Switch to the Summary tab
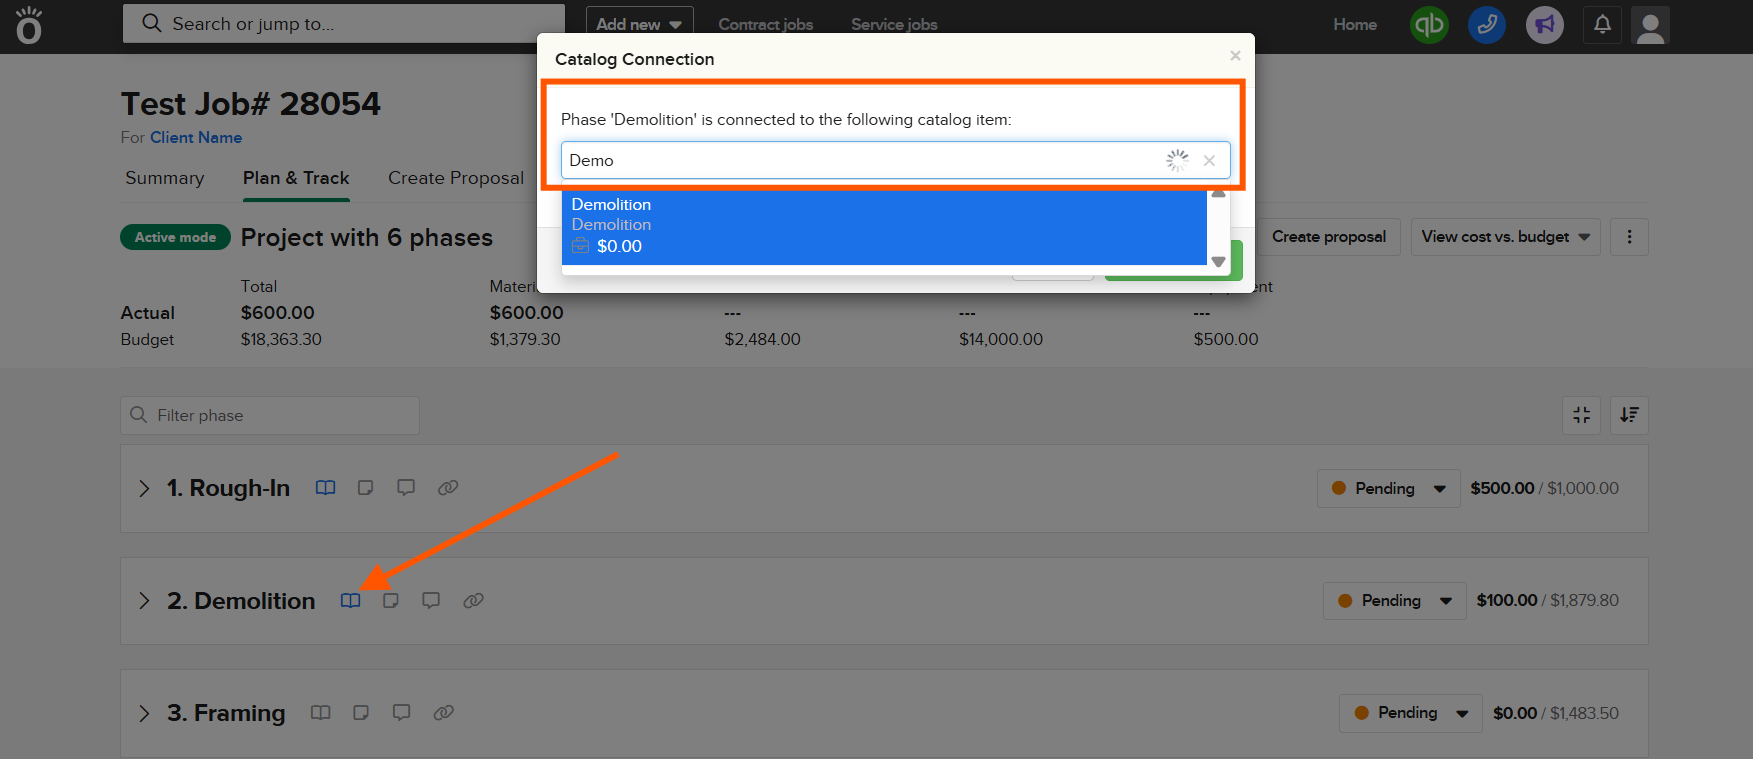Screen dimensions: 1753x759 164,178
